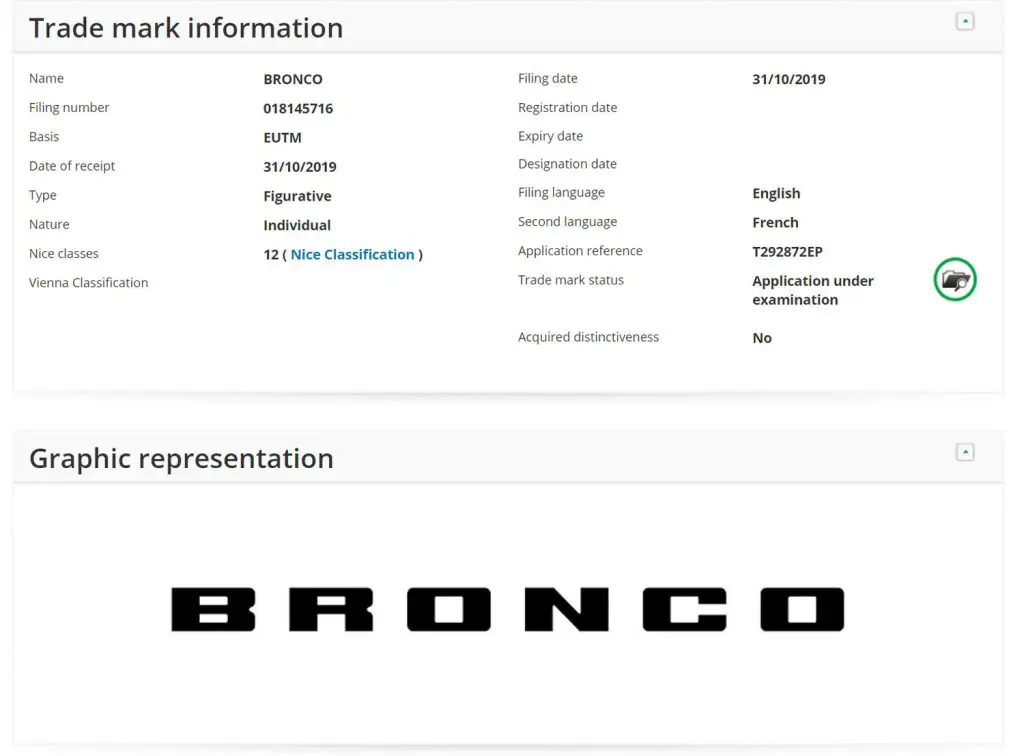The height and width of the screenshot is (756, 1024).
Task: Click the Acquired distinctiveness No value
Action: click(761, 338)
